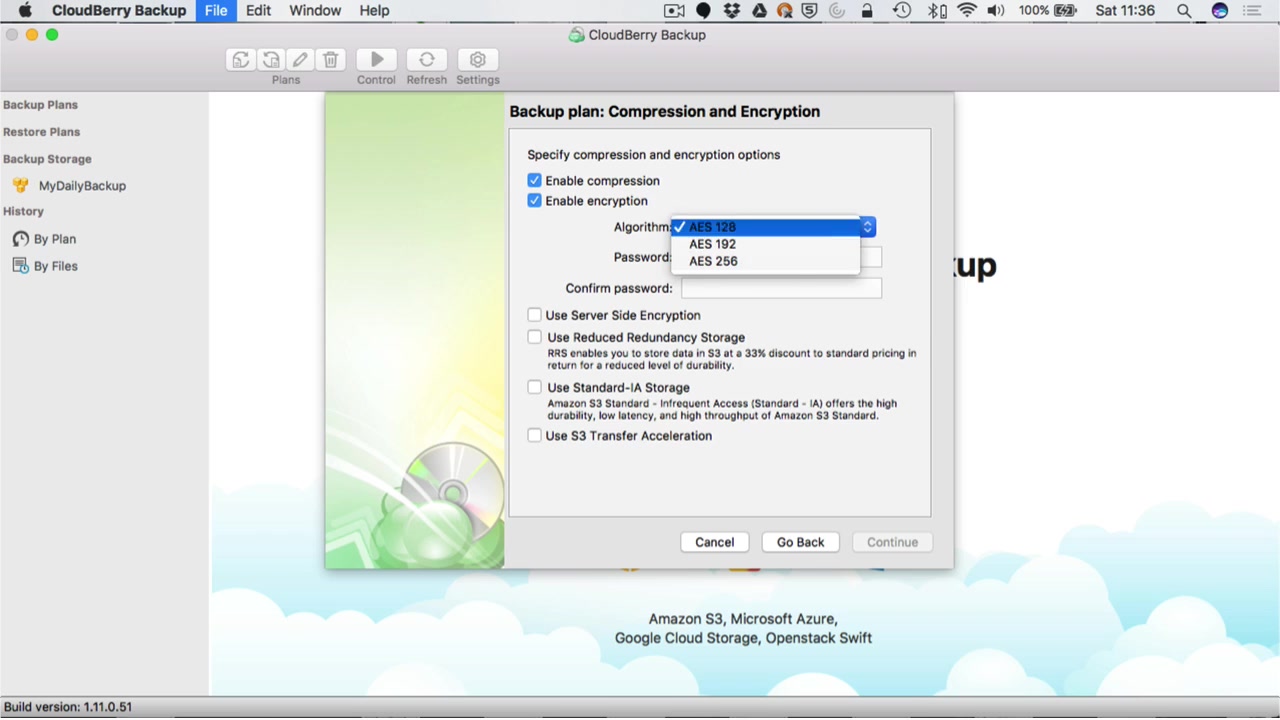Click the camera recorder menu bar icon
Viewport: 1280px width, 720px height.
coord(674,11)
